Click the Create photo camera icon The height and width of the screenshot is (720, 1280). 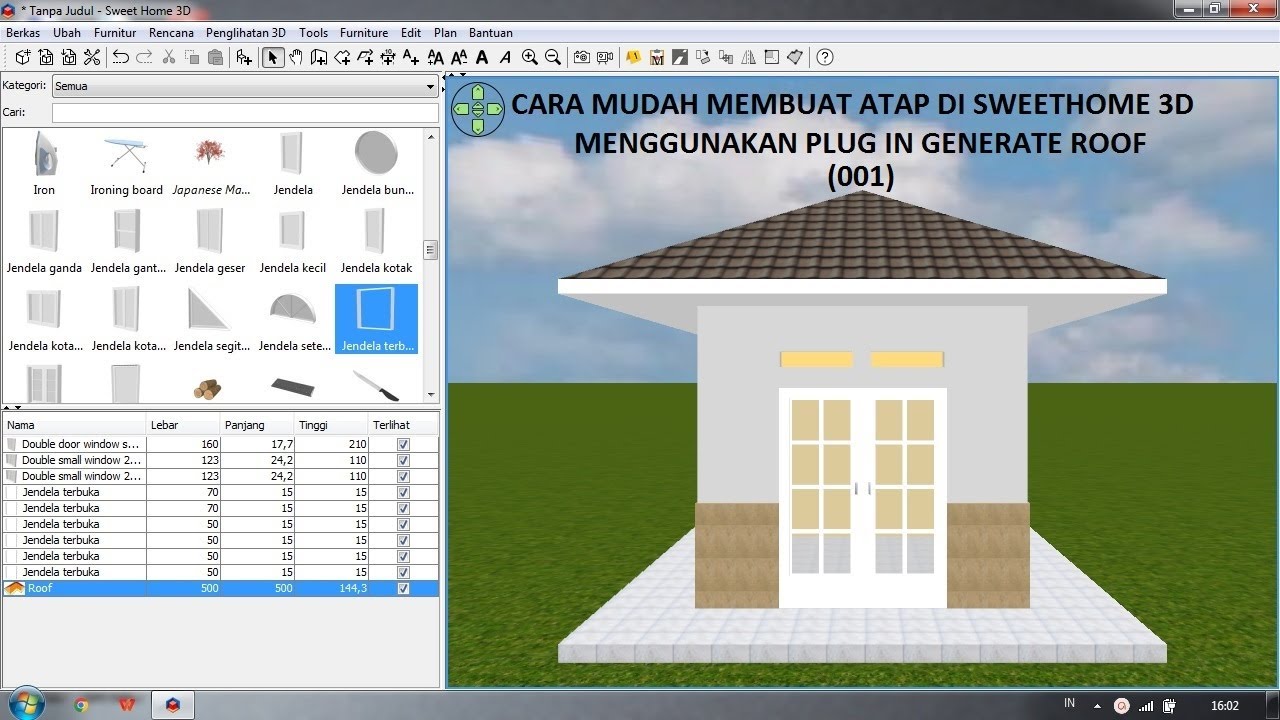pos(581,57)
